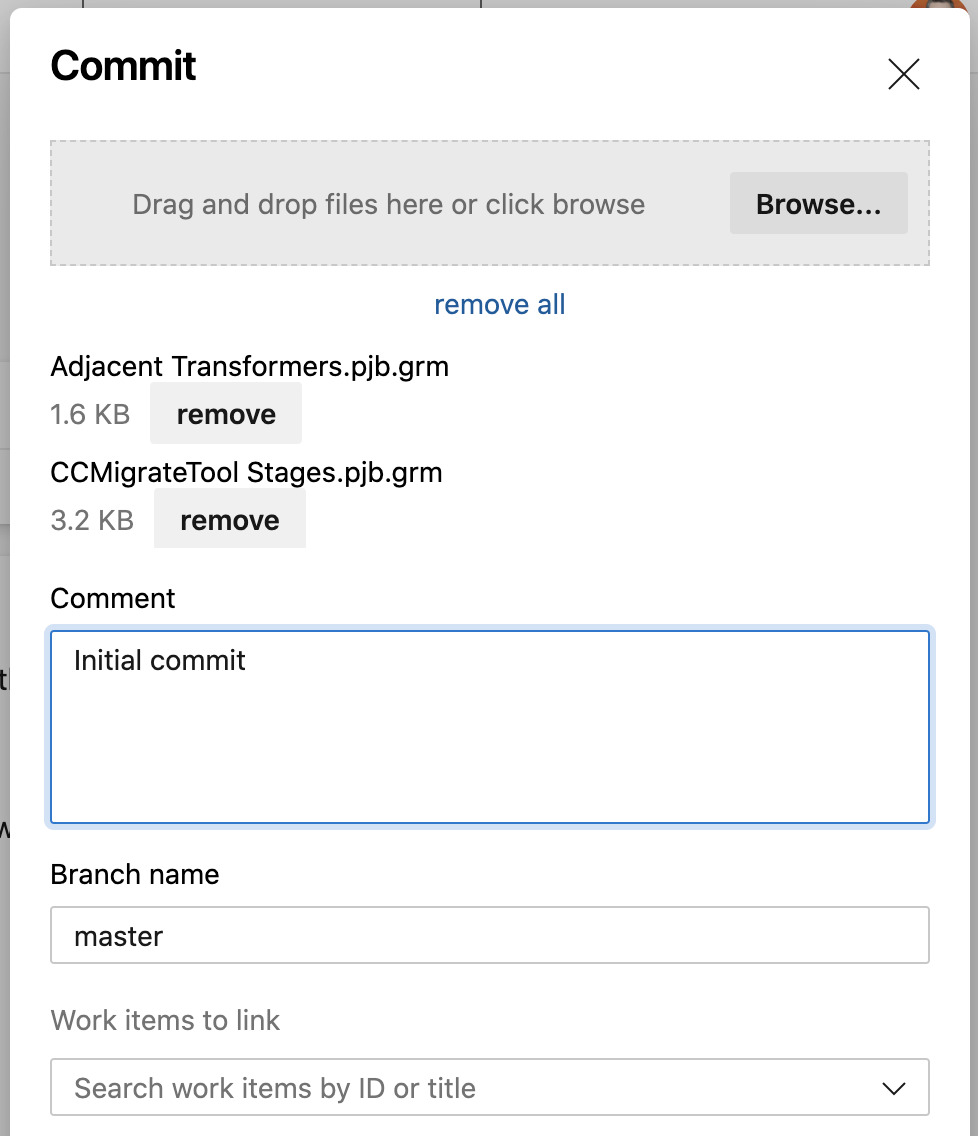Click into the Branch name field
This screenshot has height=1136, width=978.
(490, 936)
